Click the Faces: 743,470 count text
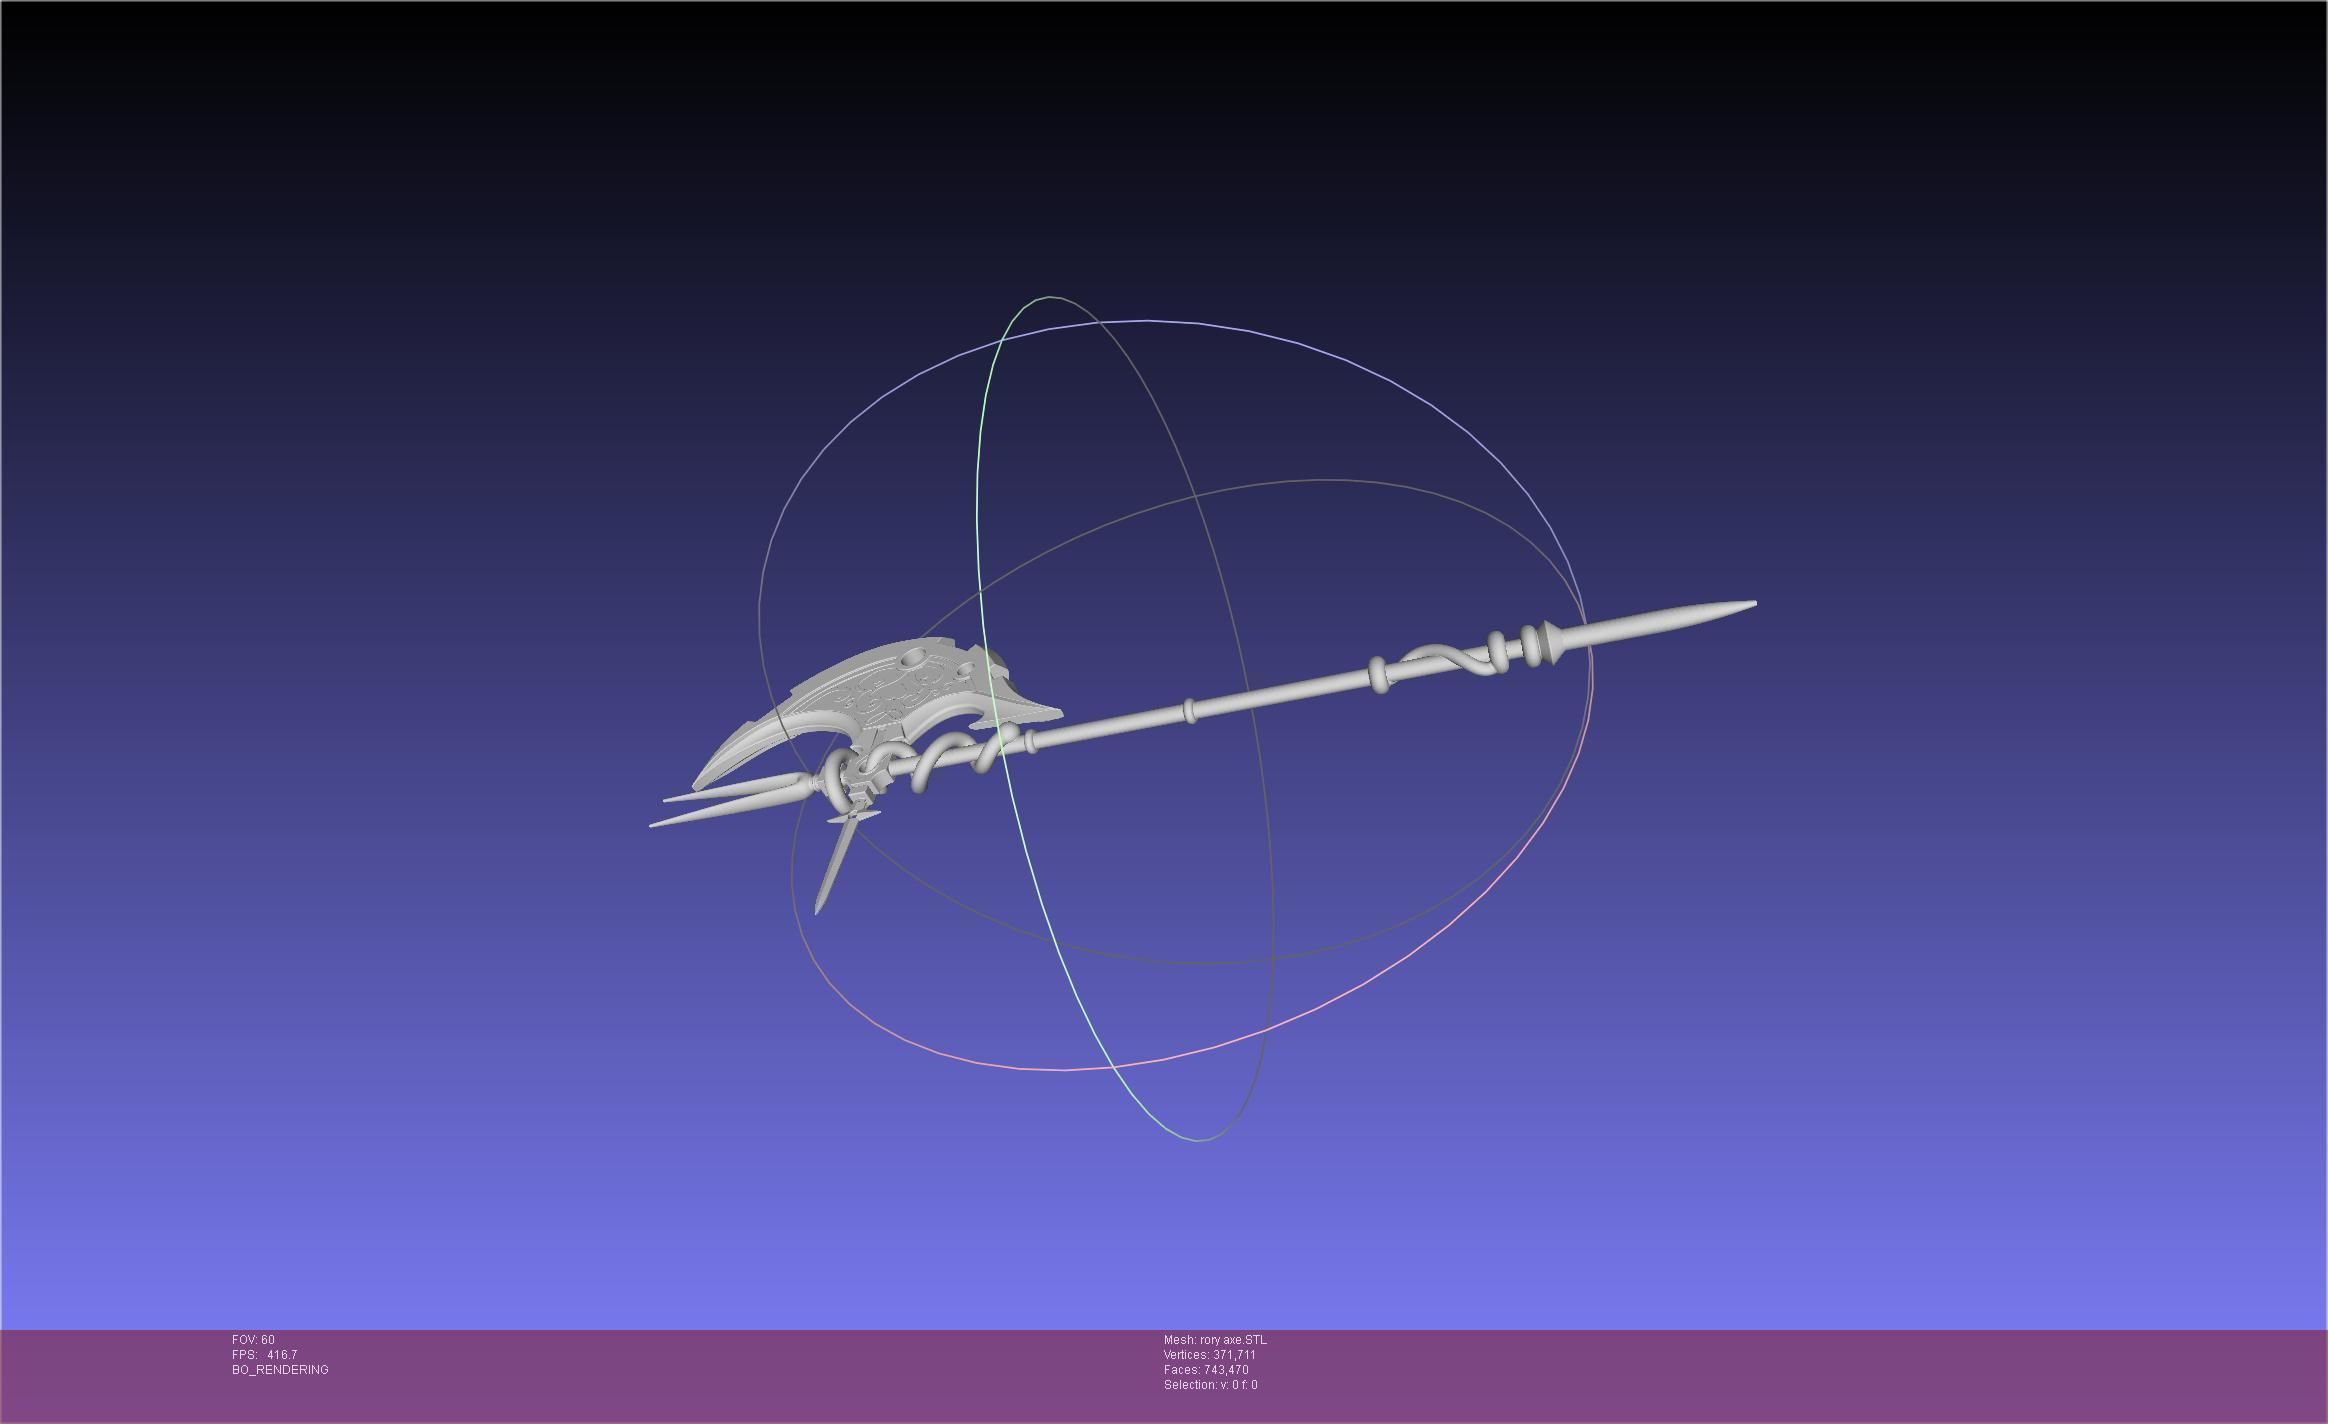 [x=1205, y=1370]
